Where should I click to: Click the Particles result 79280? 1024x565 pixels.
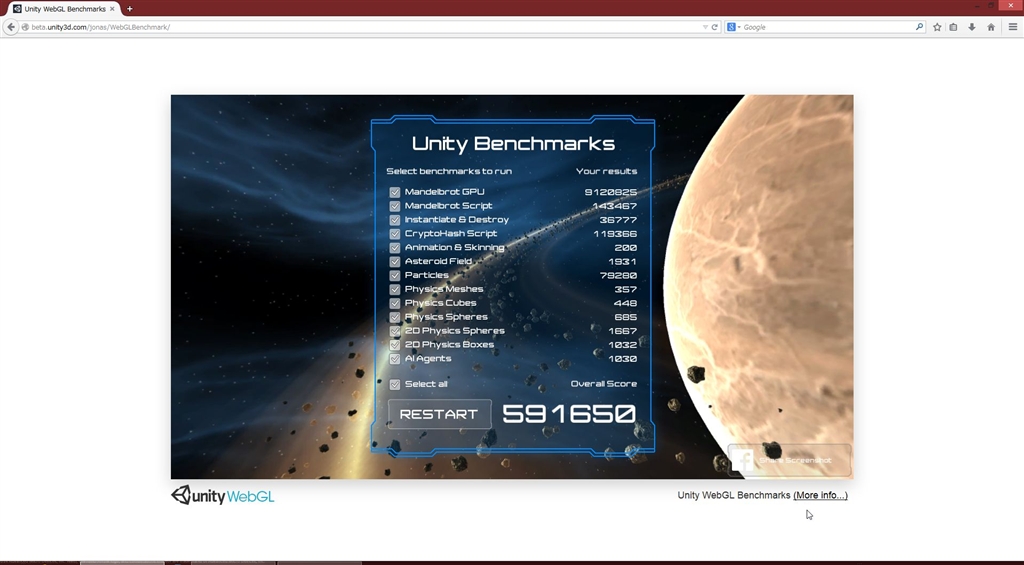tap(618, 276)
